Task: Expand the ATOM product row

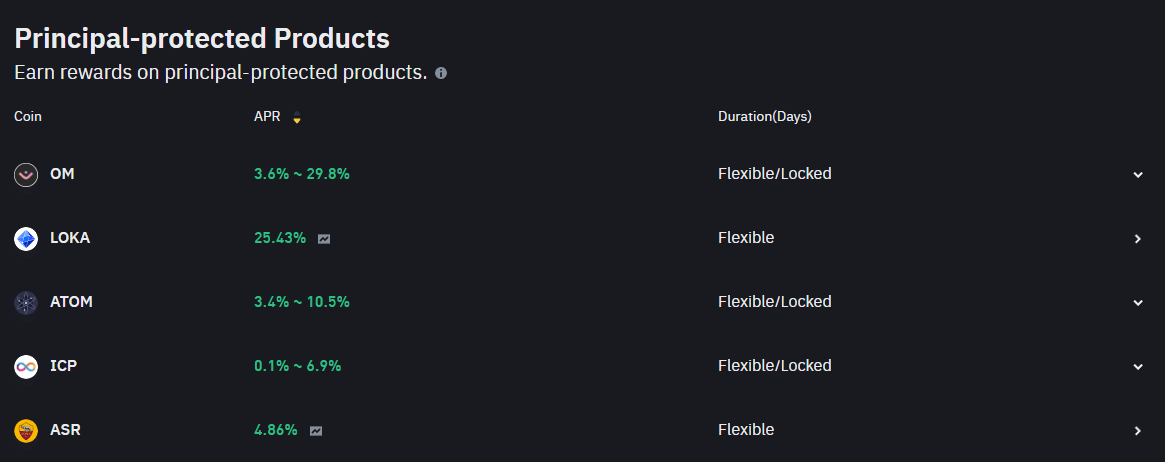Action: click(x=1137, y=303)
